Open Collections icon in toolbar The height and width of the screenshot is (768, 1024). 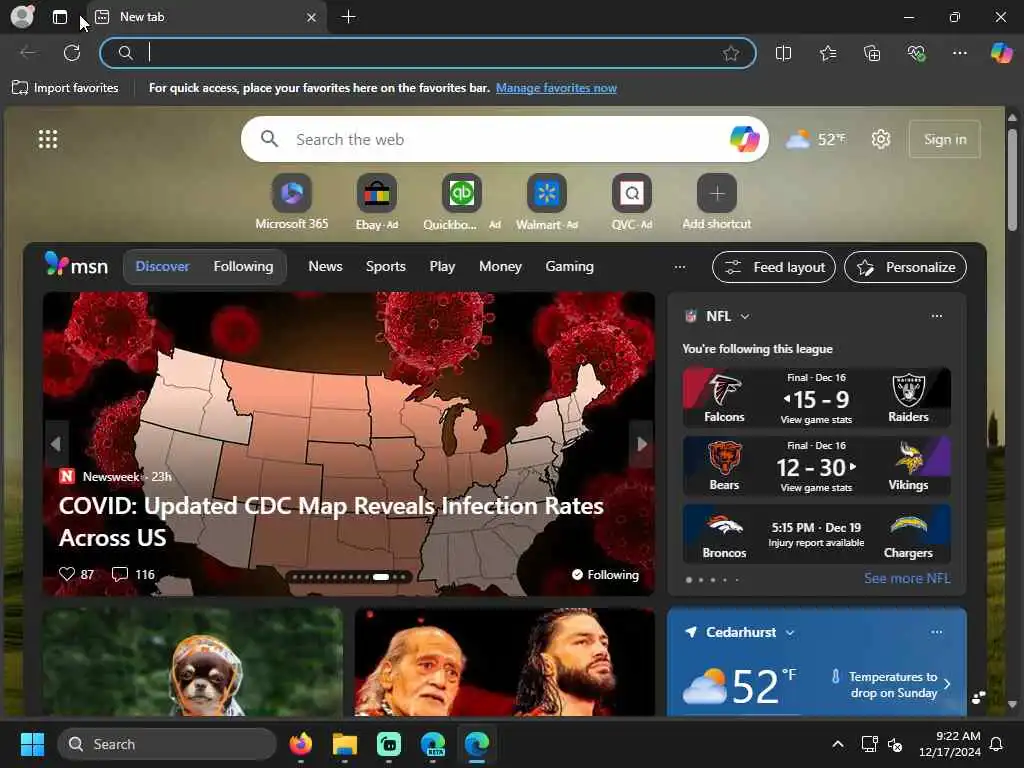coord(872,53)
